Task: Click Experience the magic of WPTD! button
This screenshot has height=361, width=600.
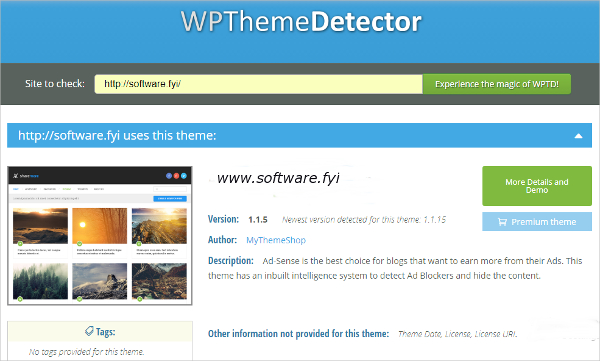Action: 497,84
